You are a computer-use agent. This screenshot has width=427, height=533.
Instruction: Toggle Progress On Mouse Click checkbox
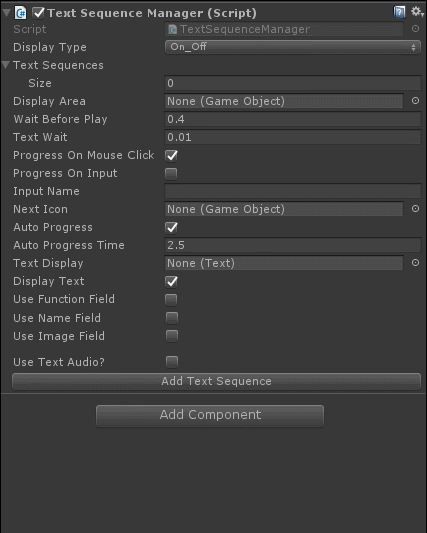[x=171, y=155]
